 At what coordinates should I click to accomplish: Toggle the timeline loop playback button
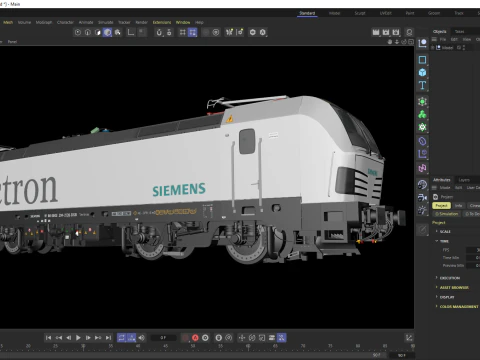(121, 338)
